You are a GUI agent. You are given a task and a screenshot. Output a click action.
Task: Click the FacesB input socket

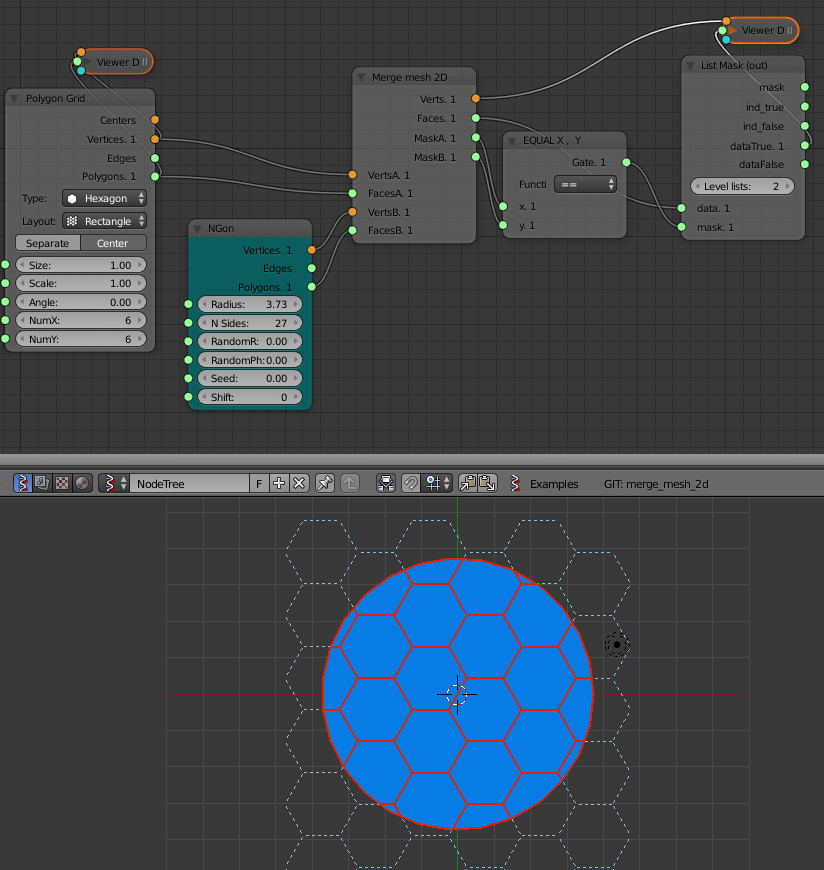(352, 230)
